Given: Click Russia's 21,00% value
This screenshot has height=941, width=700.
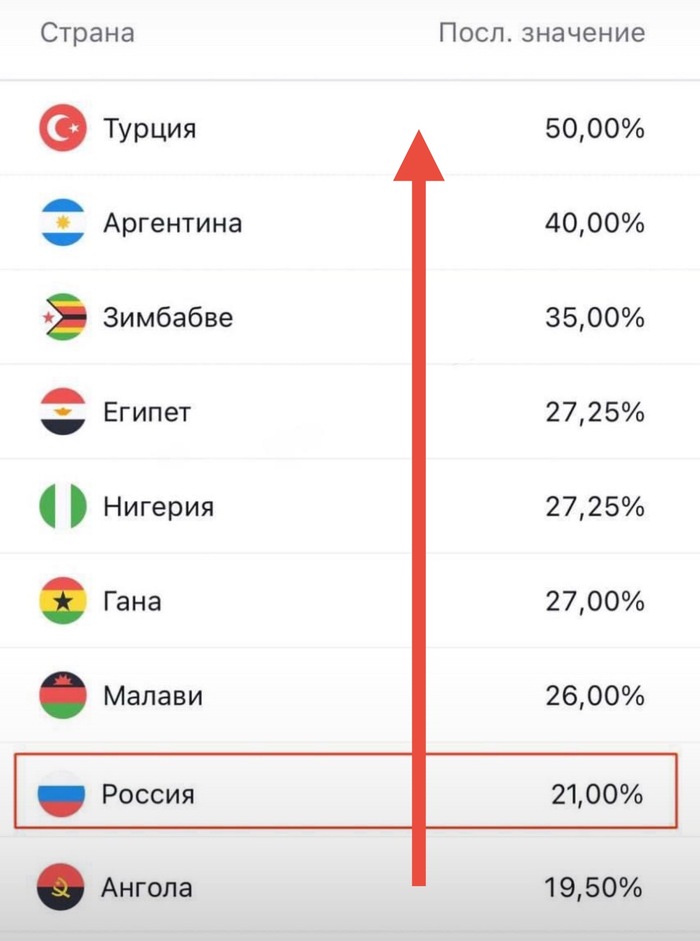Looking at the screenshot, I should [597, 795].
